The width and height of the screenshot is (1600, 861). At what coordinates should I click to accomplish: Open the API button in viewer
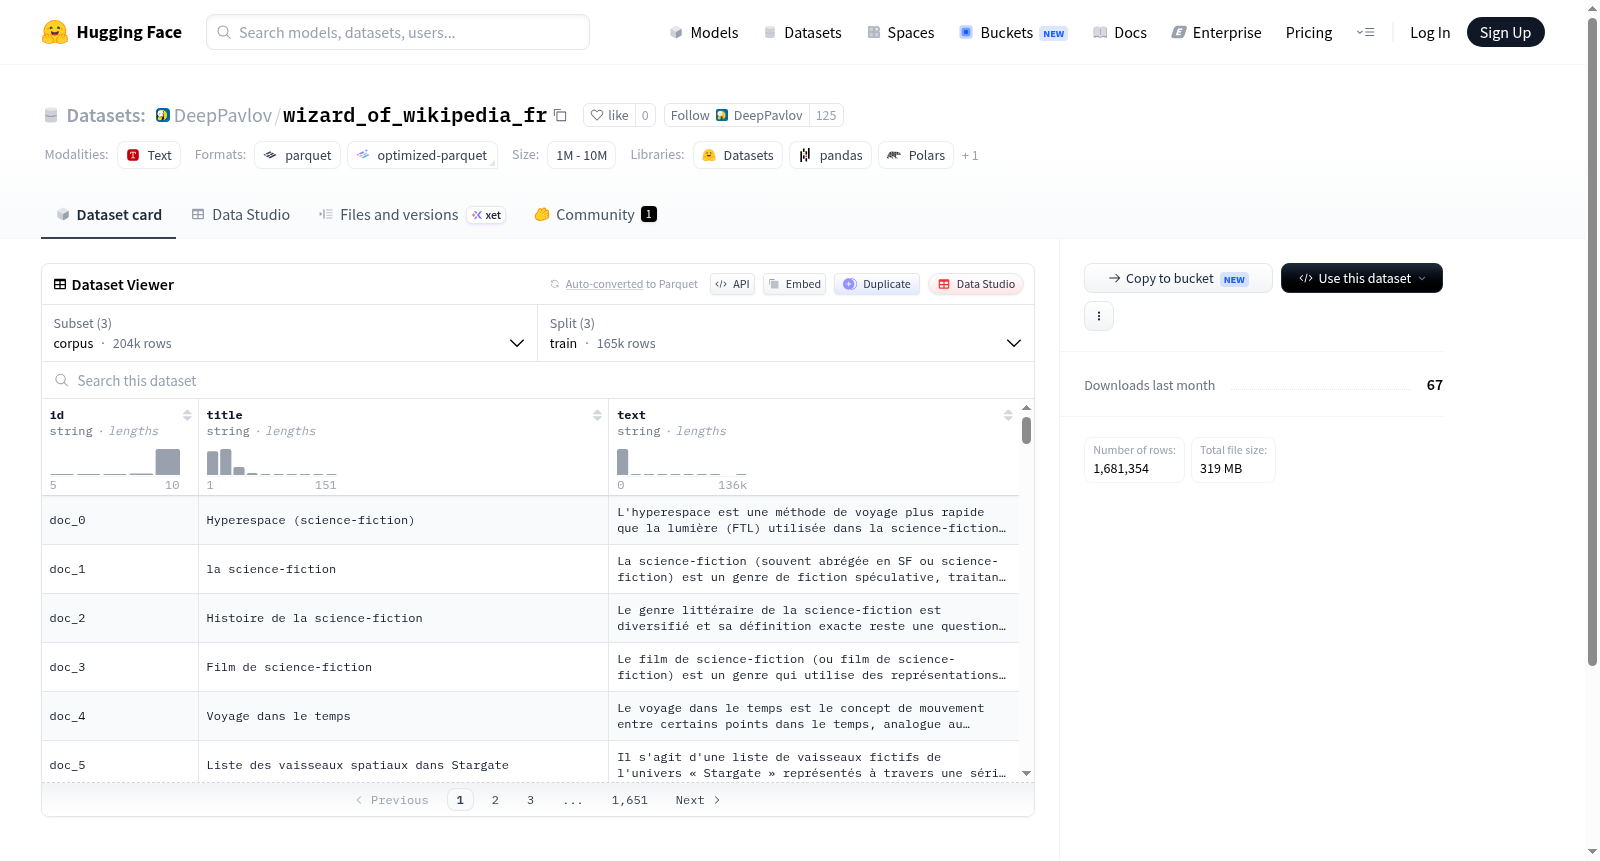[x=732, y=284]
